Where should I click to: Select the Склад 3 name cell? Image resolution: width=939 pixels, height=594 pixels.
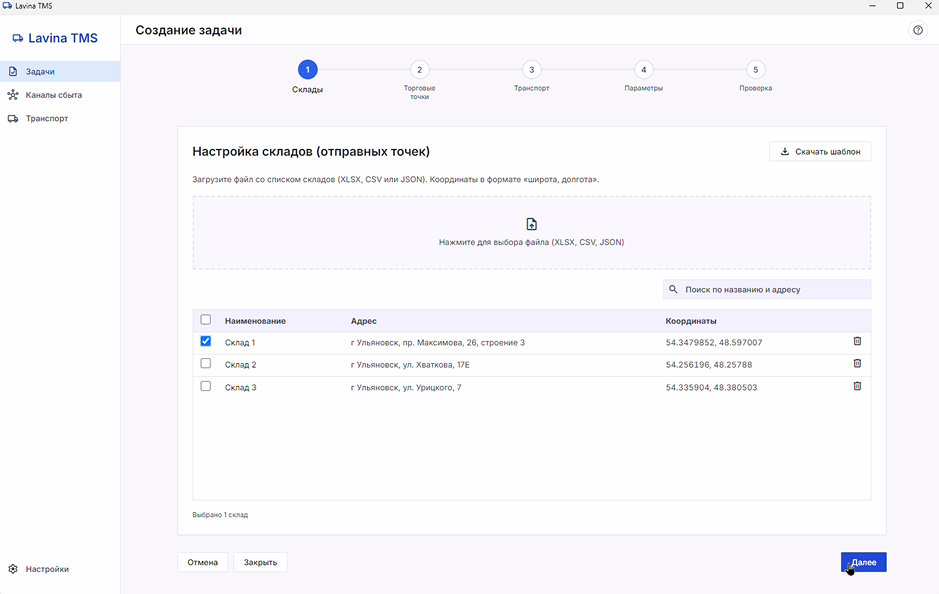241,387
